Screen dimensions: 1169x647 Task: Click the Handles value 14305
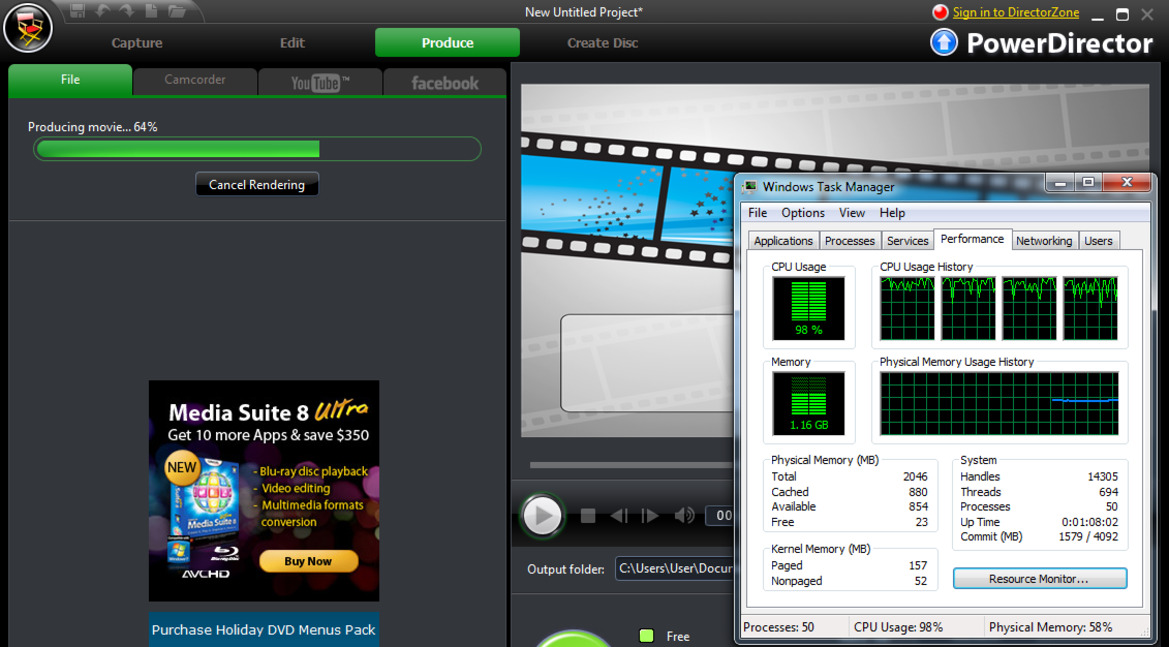pyautogui.click(x=1103, y=476)
